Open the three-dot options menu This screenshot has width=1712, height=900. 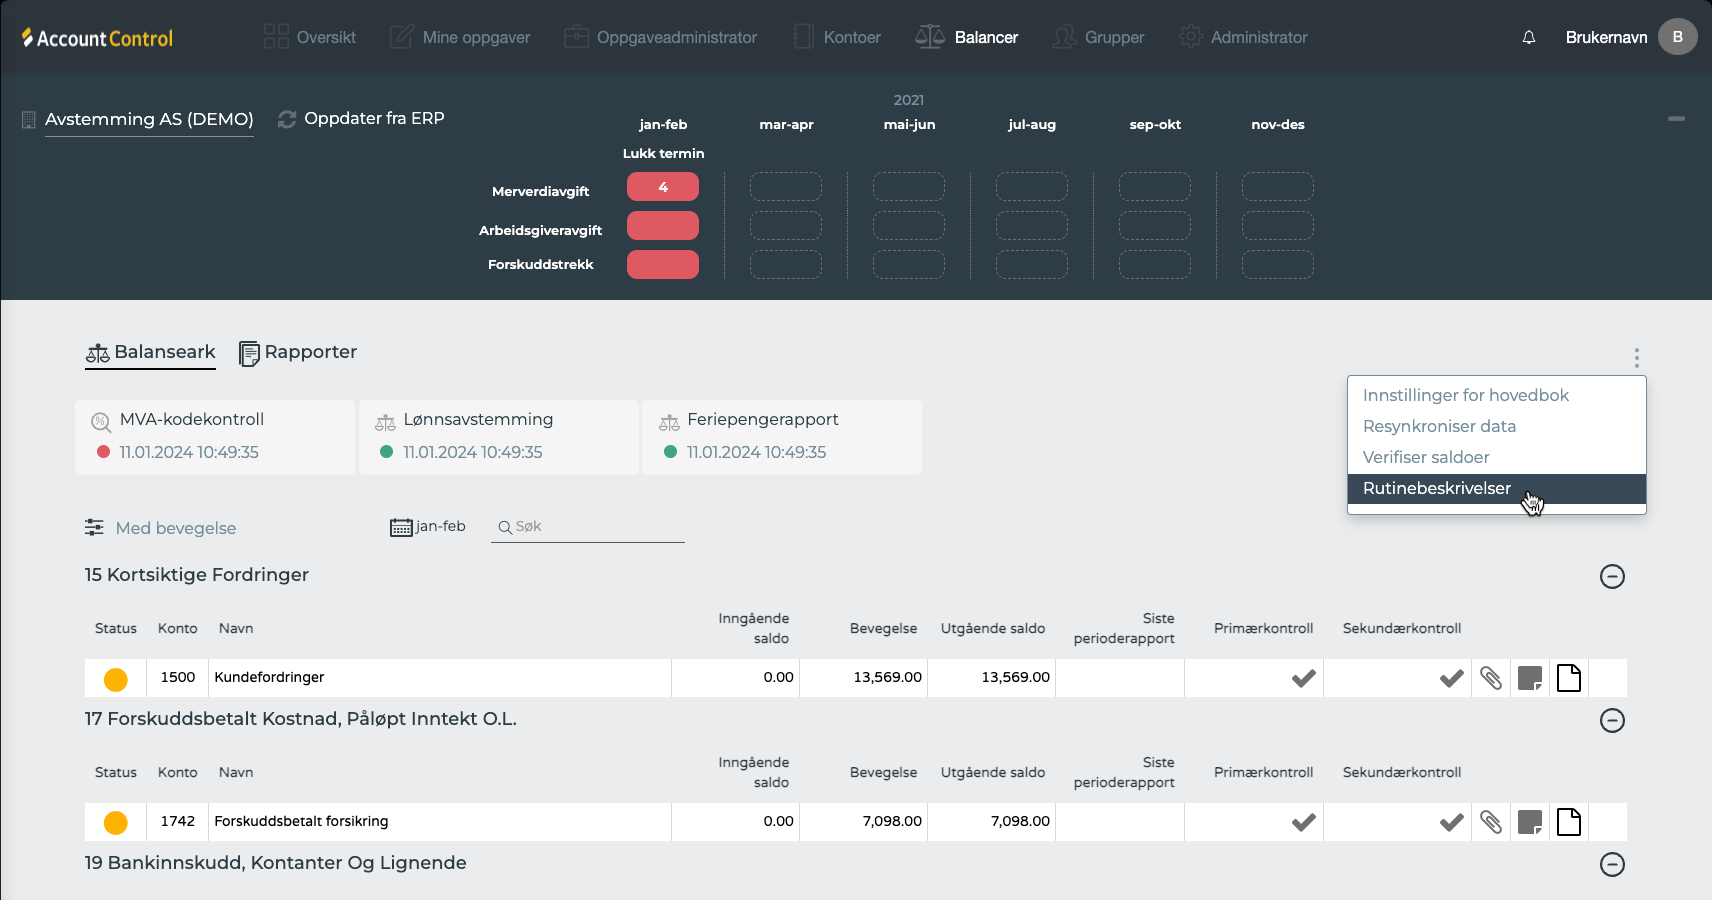1636,358
